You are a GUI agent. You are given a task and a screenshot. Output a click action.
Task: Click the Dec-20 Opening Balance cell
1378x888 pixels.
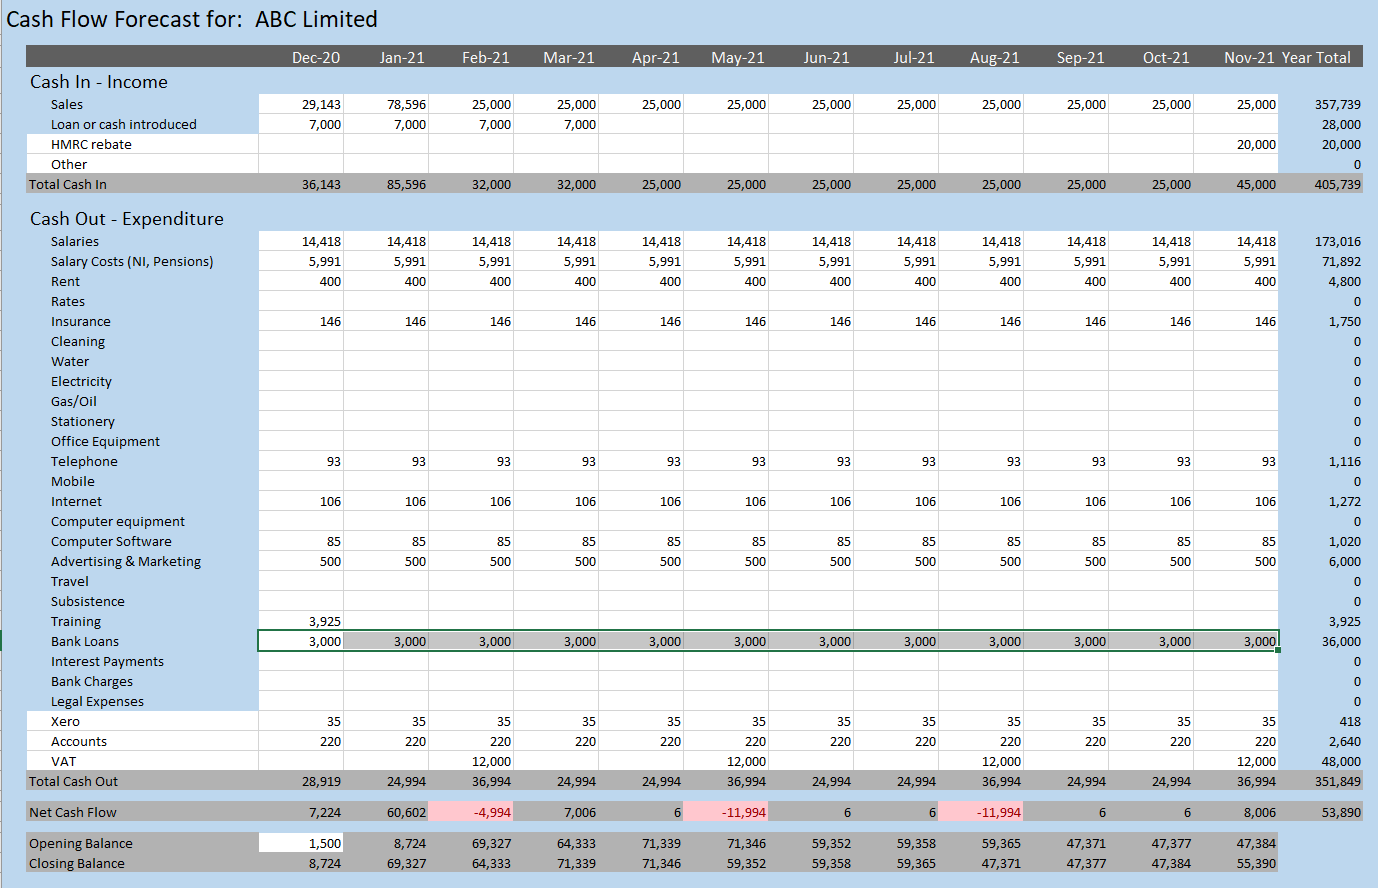tap(301, 843)
